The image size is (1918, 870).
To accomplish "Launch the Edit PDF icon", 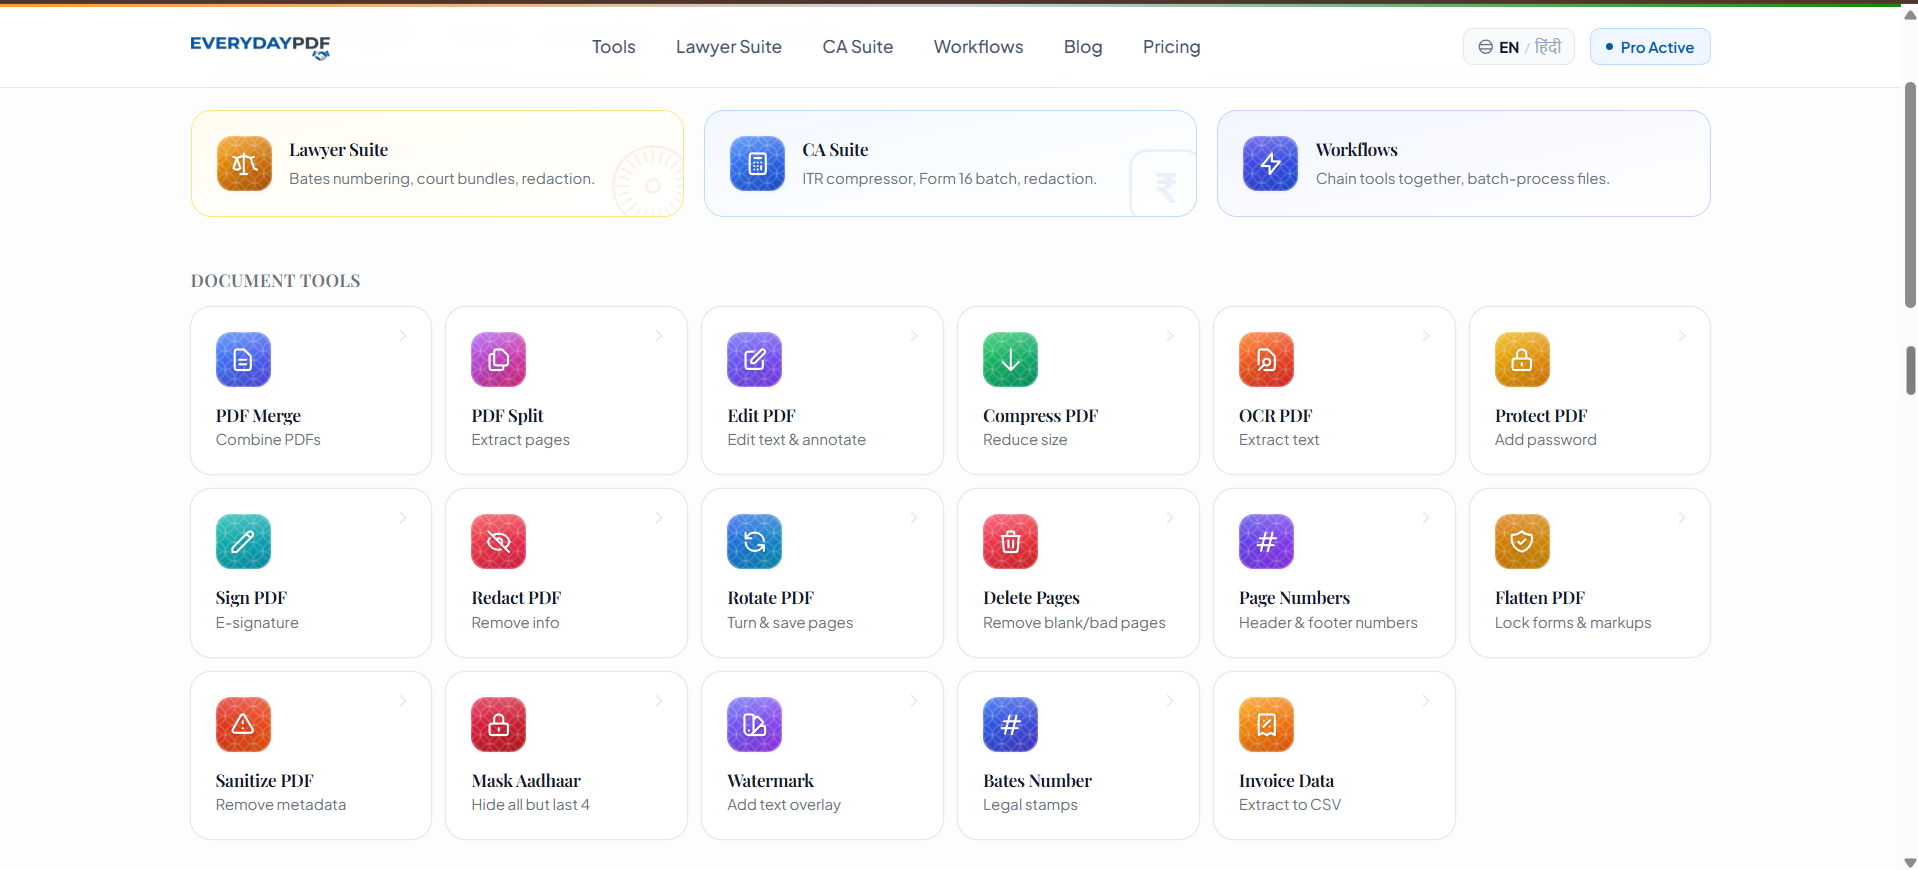I will tap(754, 360).
